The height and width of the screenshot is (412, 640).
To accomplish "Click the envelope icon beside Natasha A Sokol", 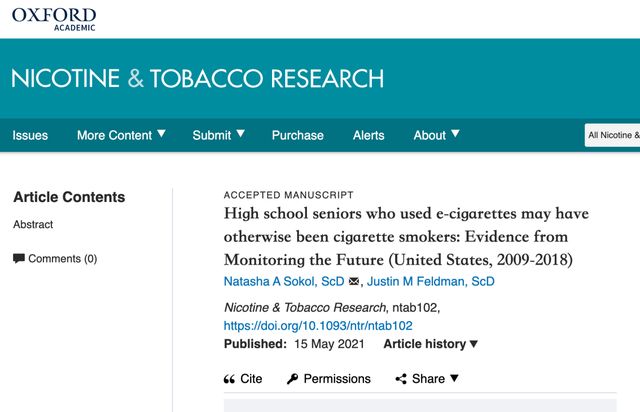I will click(x=353, y=282).
